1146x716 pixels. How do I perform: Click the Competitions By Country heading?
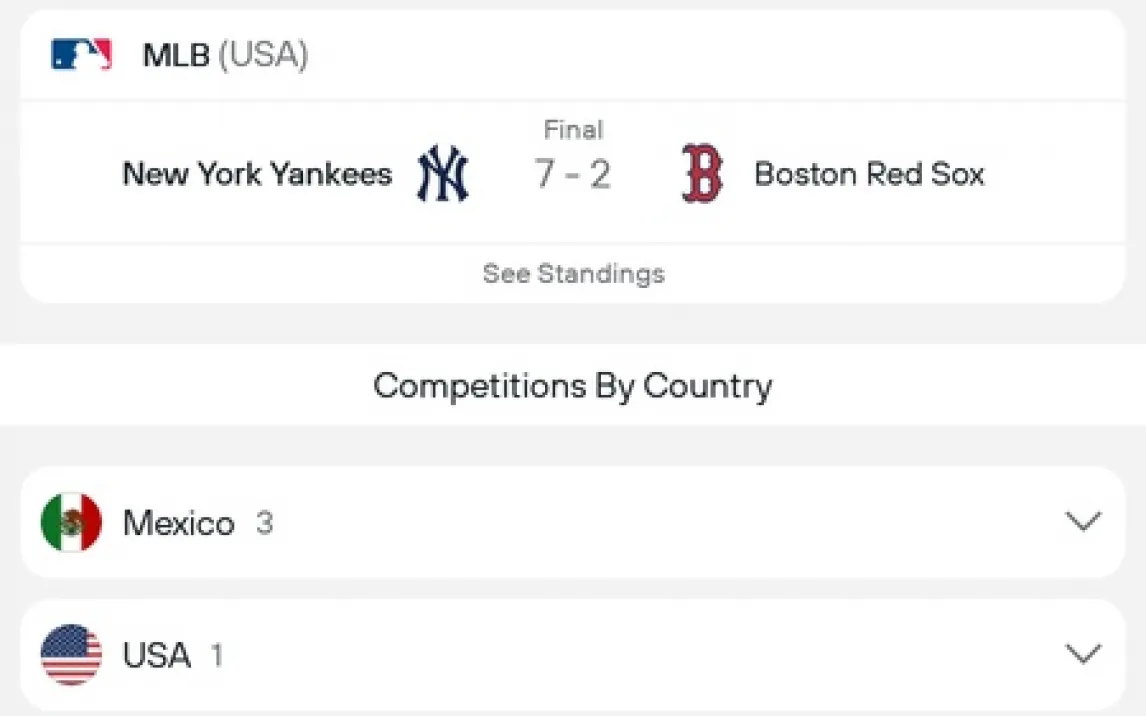point(572,386)
